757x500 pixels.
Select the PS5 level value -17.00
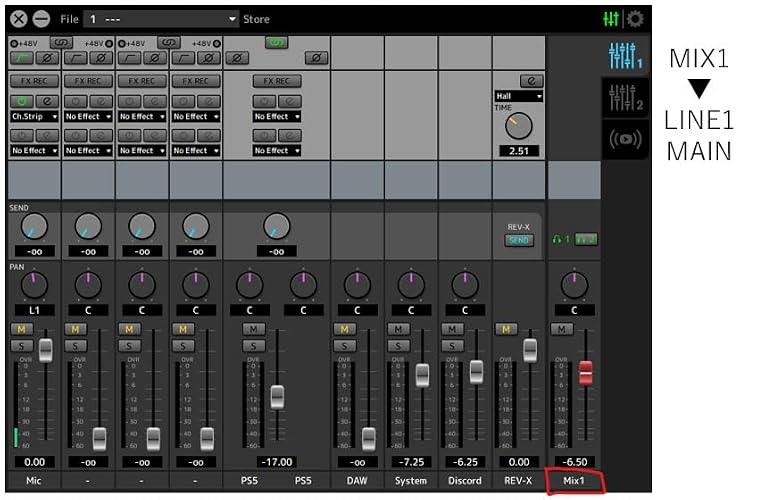277,462
